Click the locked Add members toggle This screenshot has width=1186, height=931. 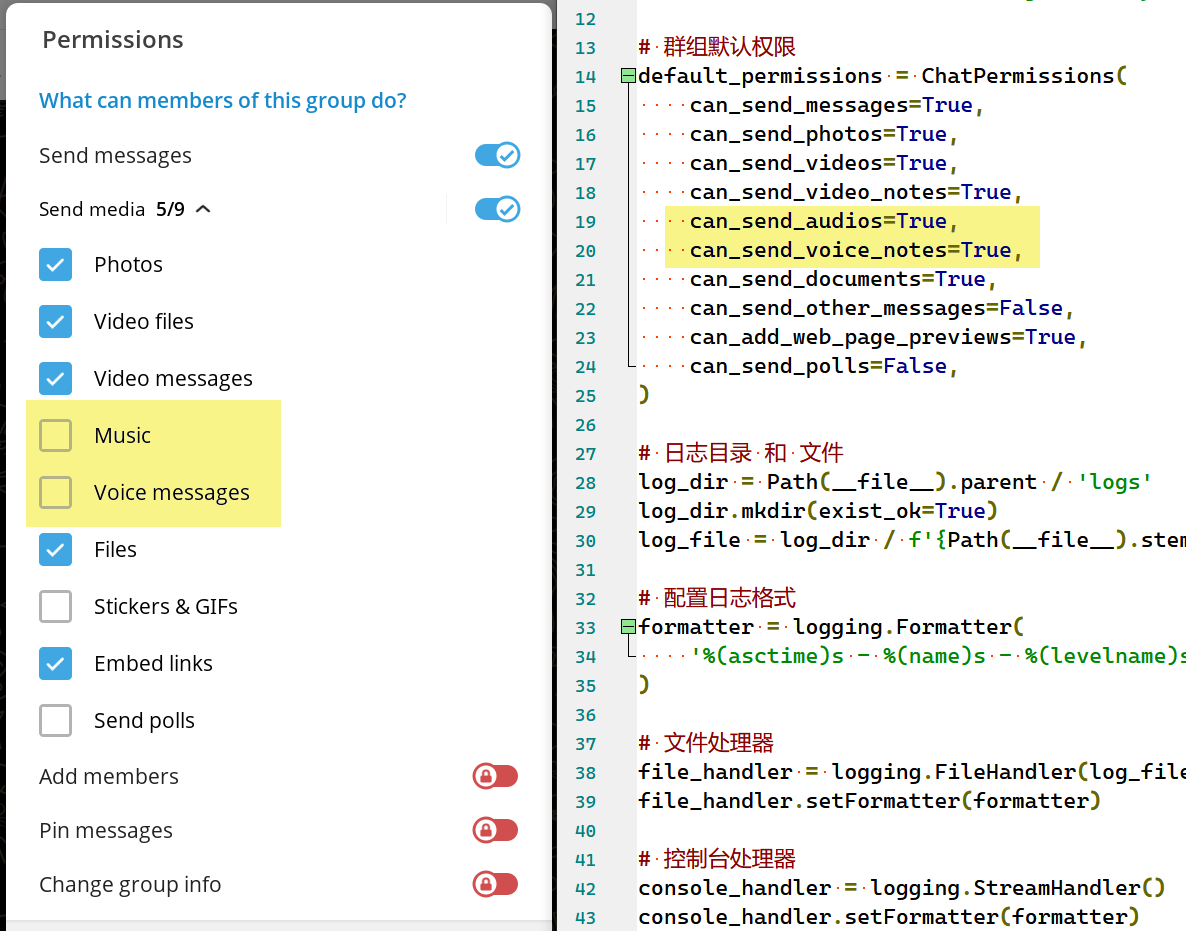click(495, 777)
